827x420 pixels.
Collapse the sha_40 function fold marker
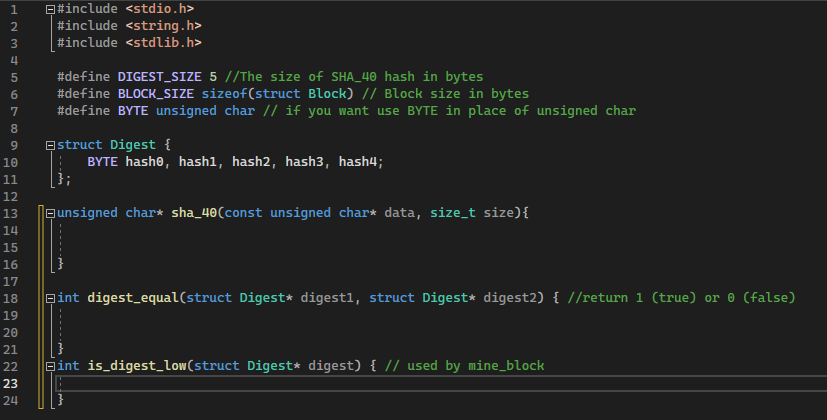coord(51,213)
